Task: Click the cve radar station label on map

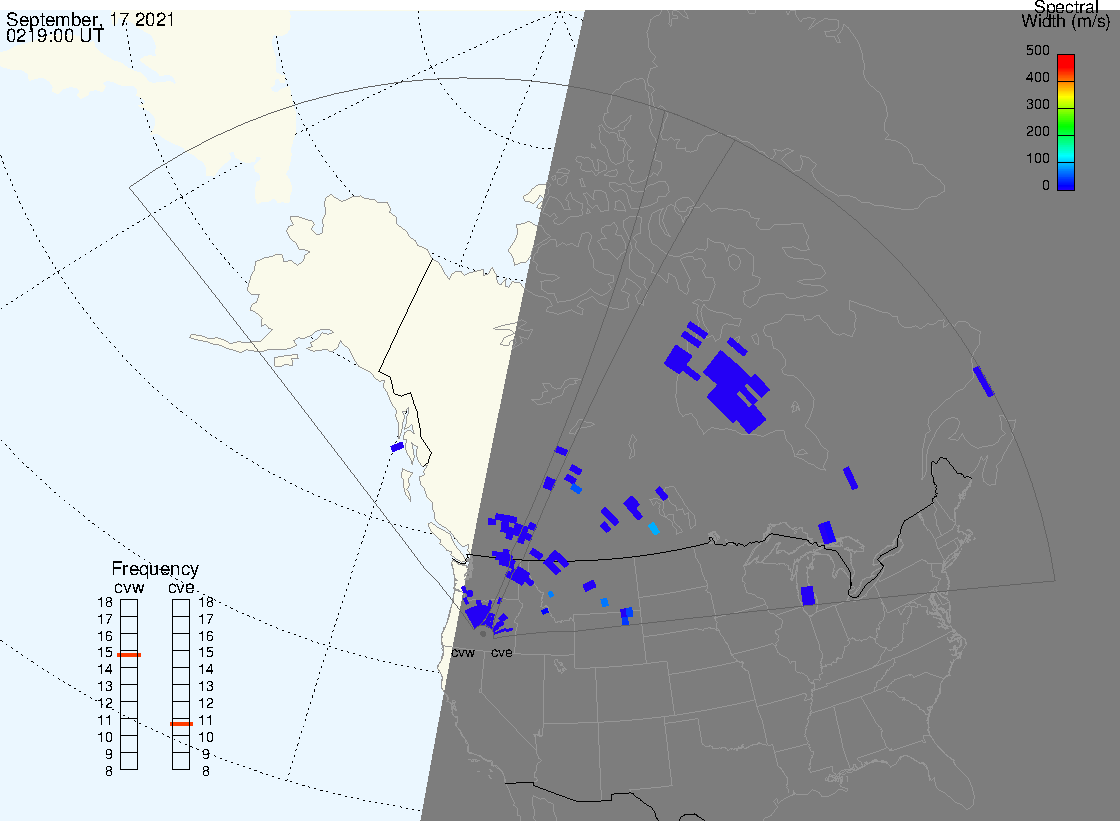Action: [x=501, y=652]
